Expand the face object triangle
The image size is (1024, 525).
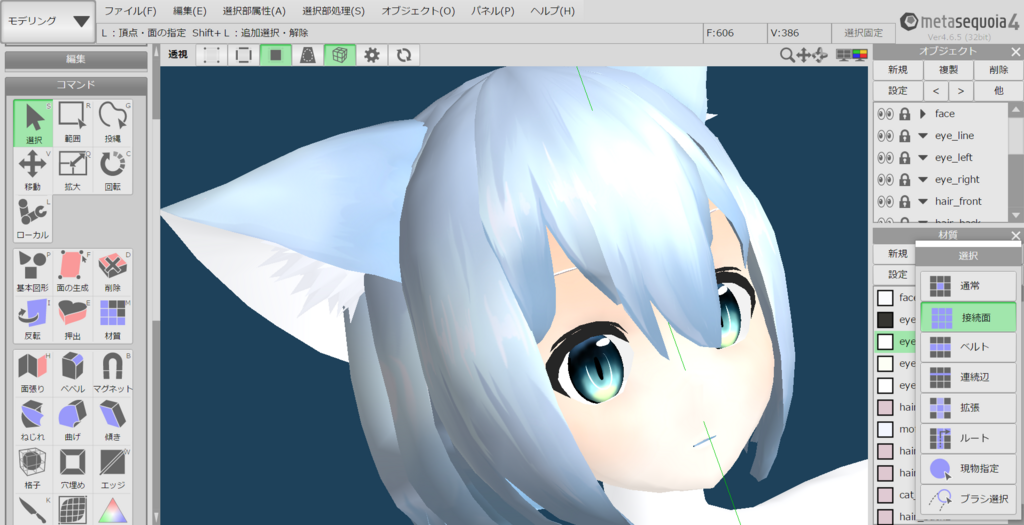923,114
